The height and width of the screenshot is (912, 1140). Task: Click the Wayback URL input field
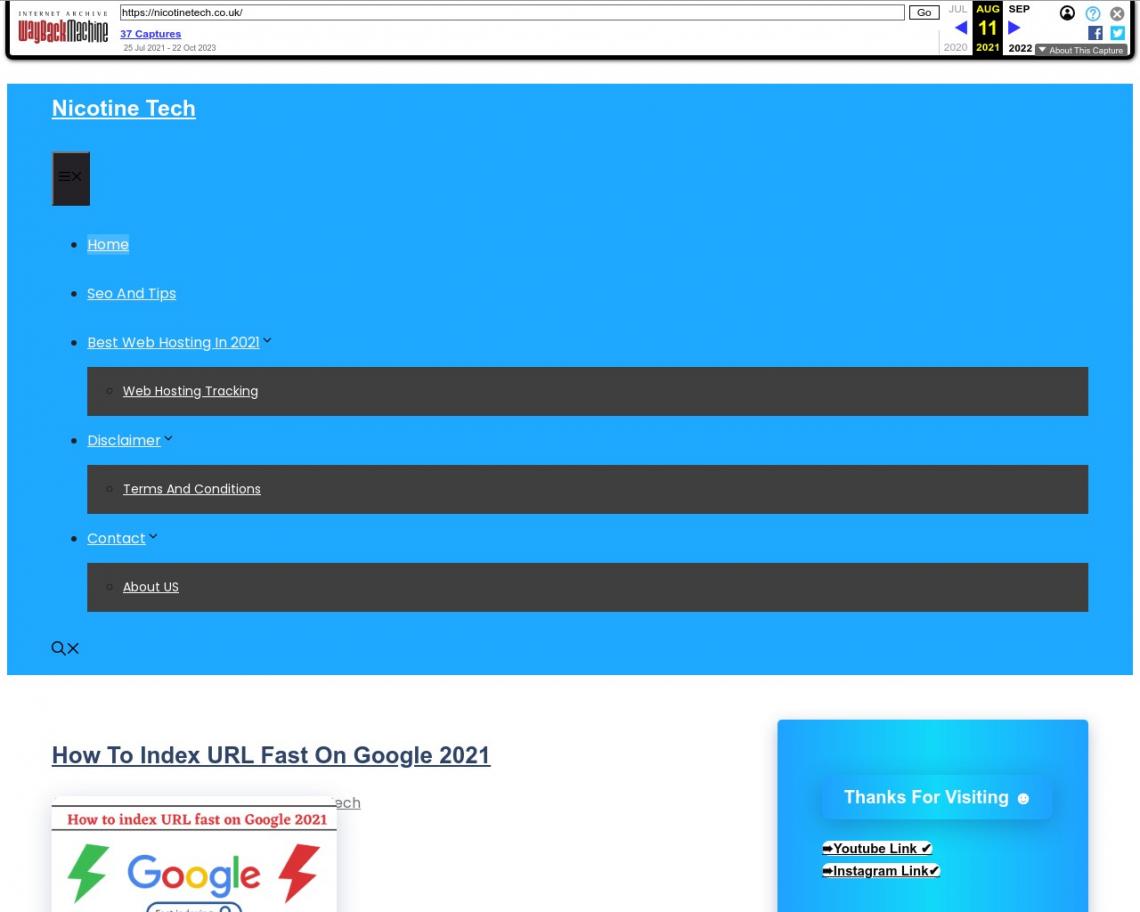tap(510, 13)
